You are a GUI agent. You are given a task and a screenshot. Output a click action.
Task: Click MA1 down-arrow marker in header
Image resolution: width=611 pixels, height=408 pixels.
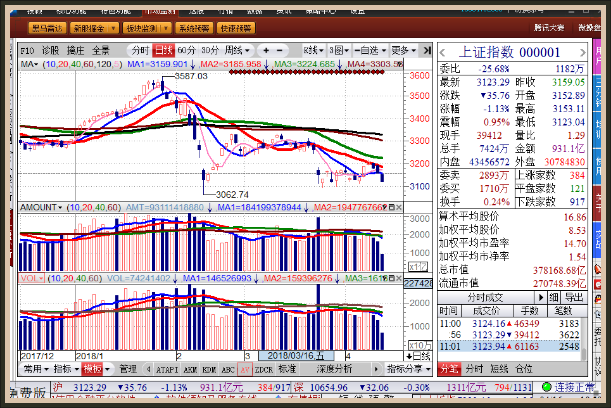(x=192, y=64)
